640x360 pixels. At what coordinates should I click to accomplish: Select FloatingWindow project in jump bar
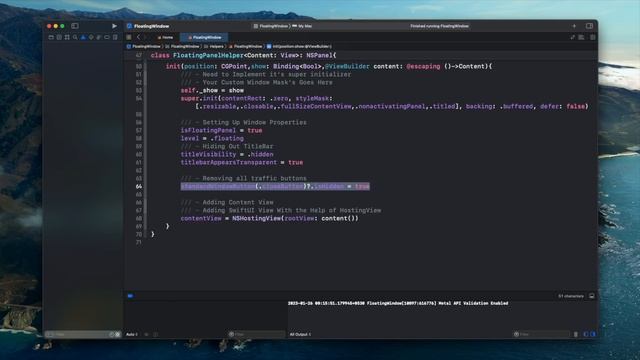tap(143, 47)
